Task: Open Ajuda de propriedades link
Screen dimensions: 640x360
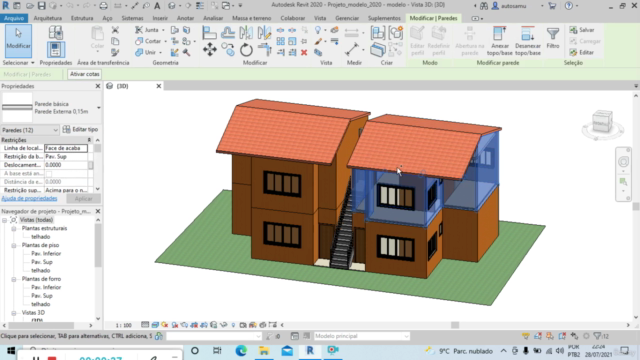Action: click(x=29, y=198)
